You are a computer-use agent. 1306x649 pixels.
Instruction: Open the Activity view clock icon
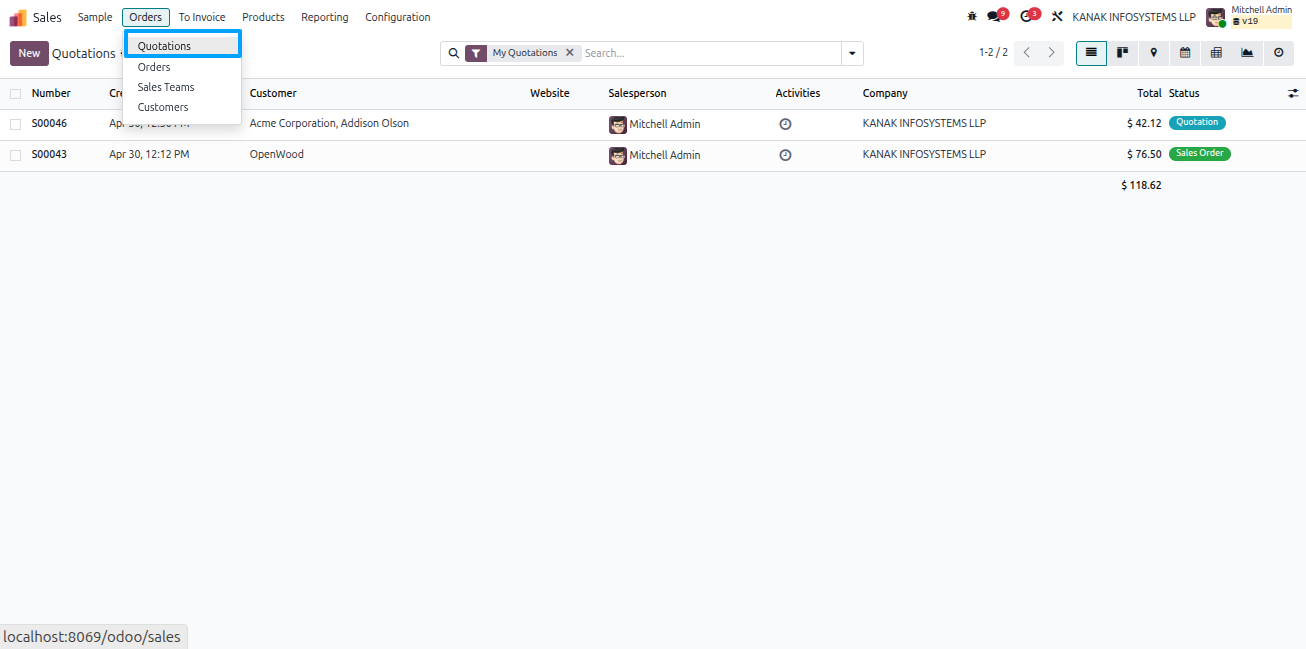point(1278,53)
